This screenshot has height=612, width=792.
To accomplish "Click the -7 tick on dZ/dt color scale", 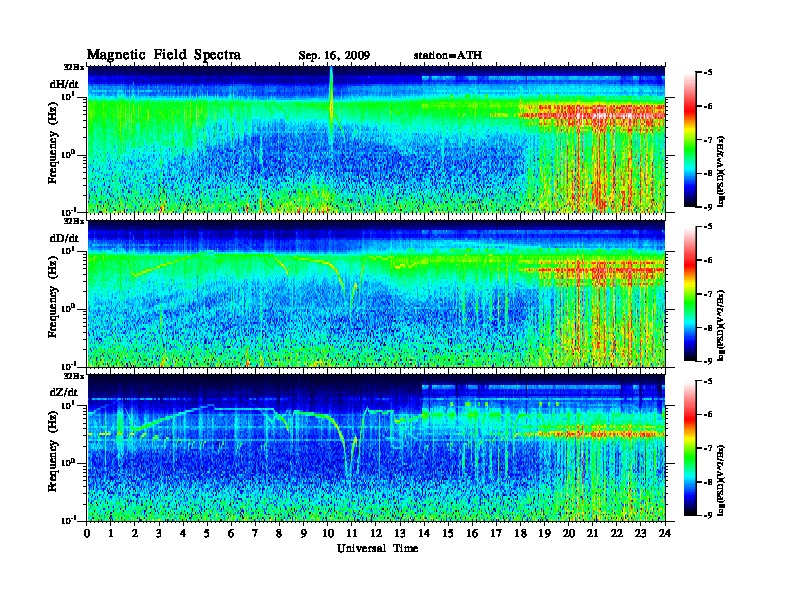I will pos(708,448).
